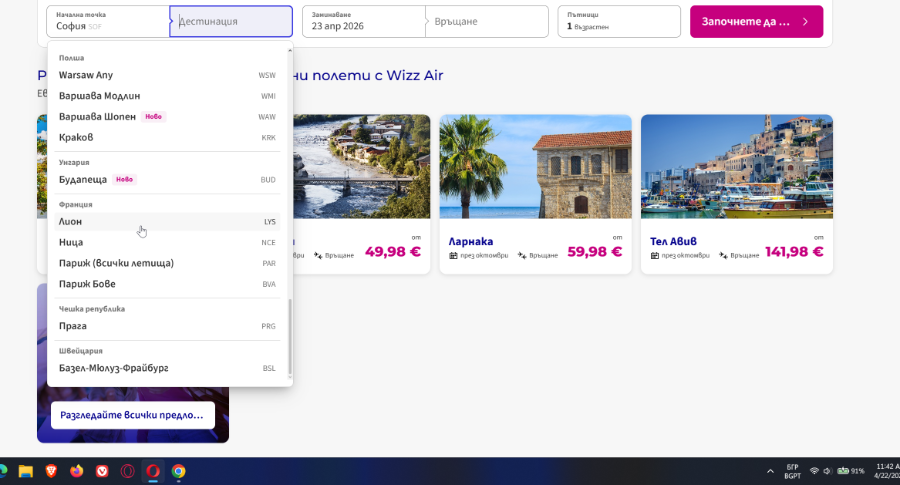900x485 pixels.
Task: Select Варшава Модлин destination
Action: (167, 96)
